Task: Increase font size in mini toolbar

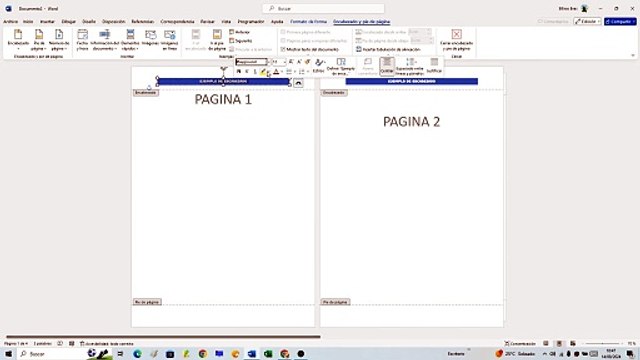Action: [291, 62]
